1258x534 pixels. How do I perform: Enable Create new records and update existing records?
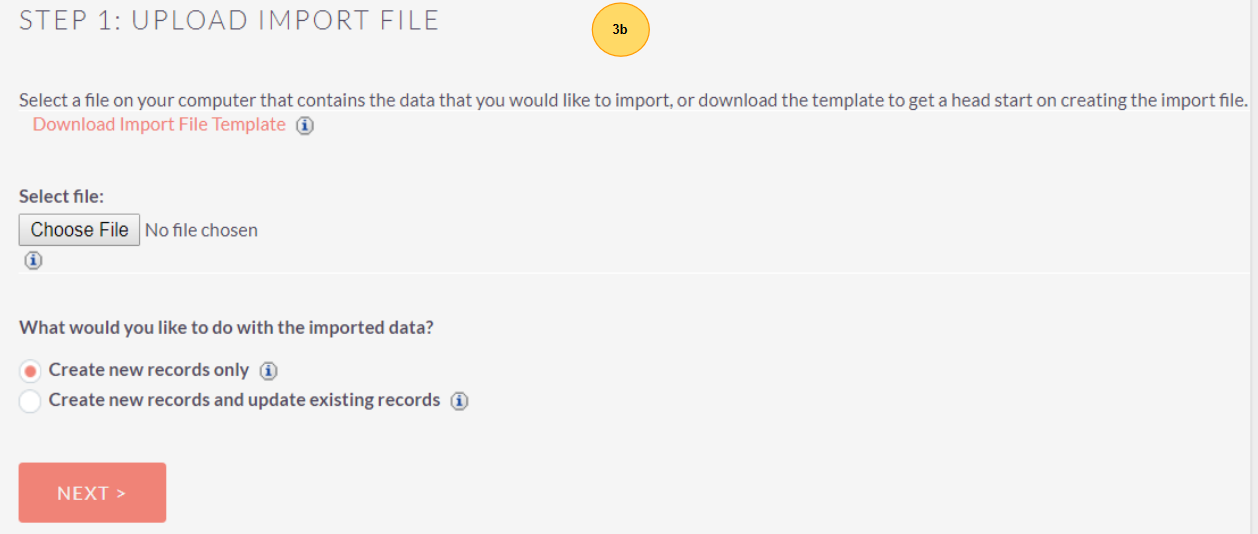pyautogui.click(x=30, y=401)
